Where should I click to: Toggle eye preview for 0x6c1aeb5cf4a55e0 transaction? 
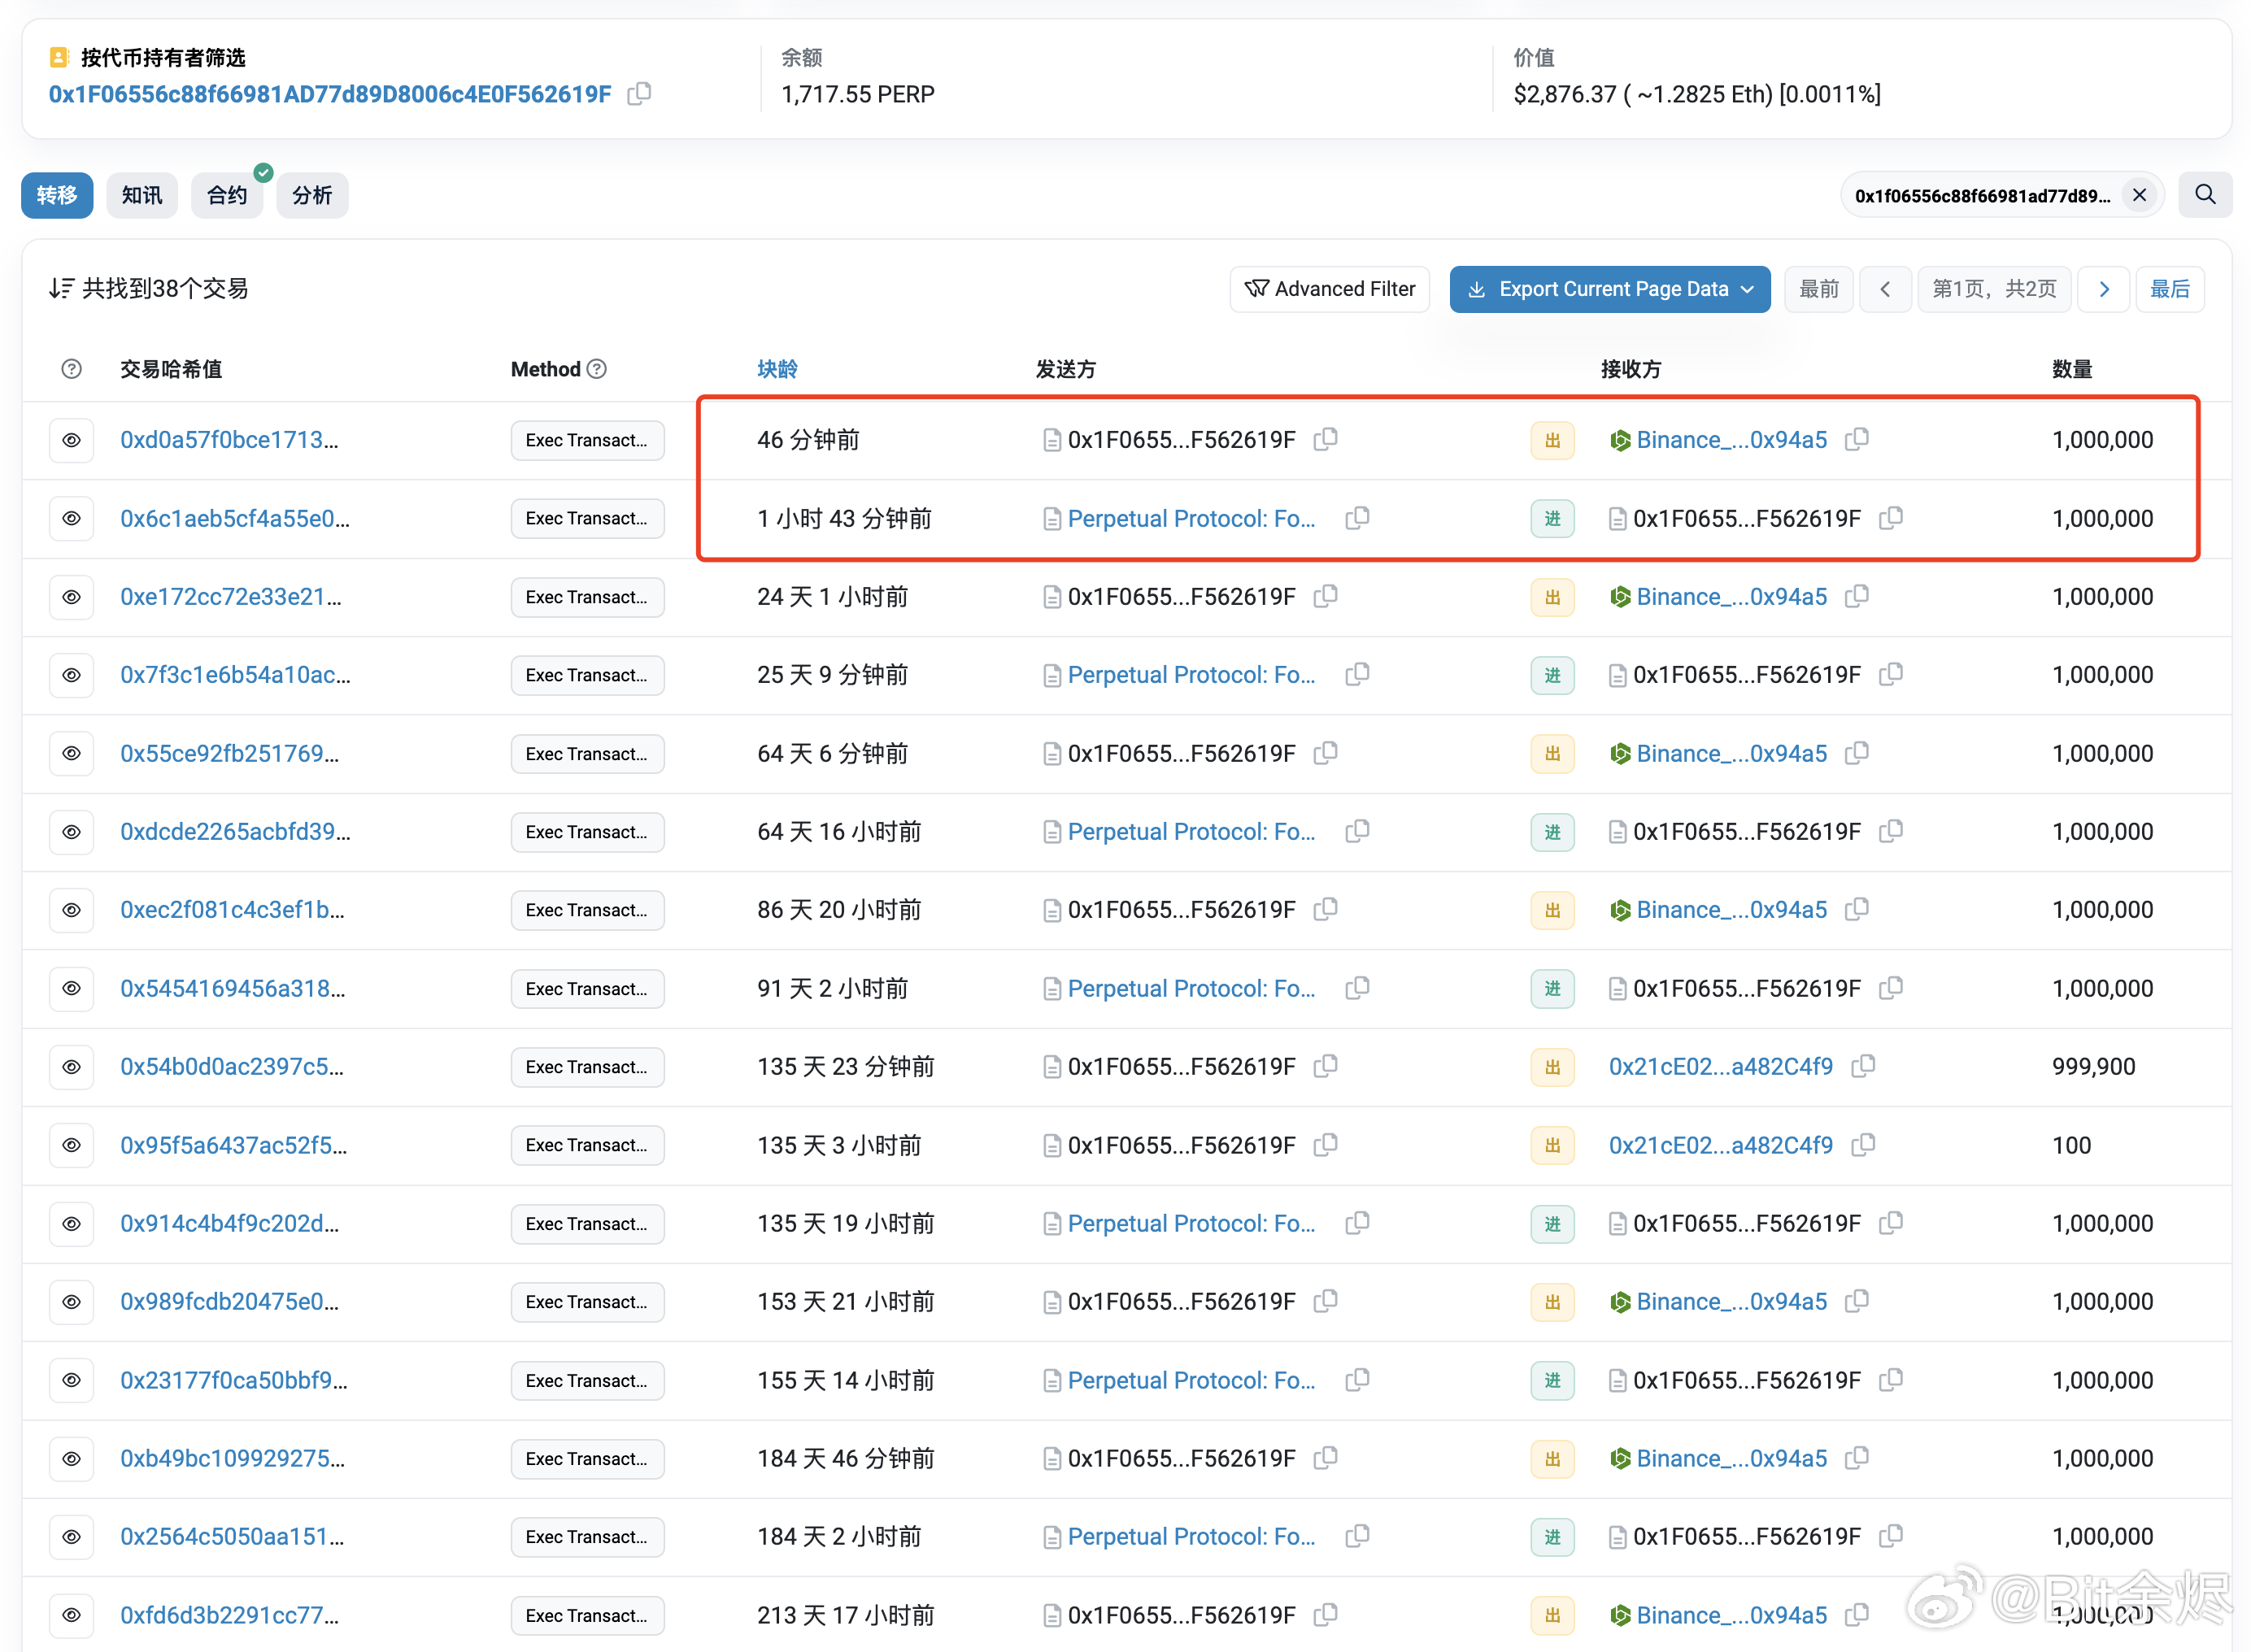click(x=71, y=518)
